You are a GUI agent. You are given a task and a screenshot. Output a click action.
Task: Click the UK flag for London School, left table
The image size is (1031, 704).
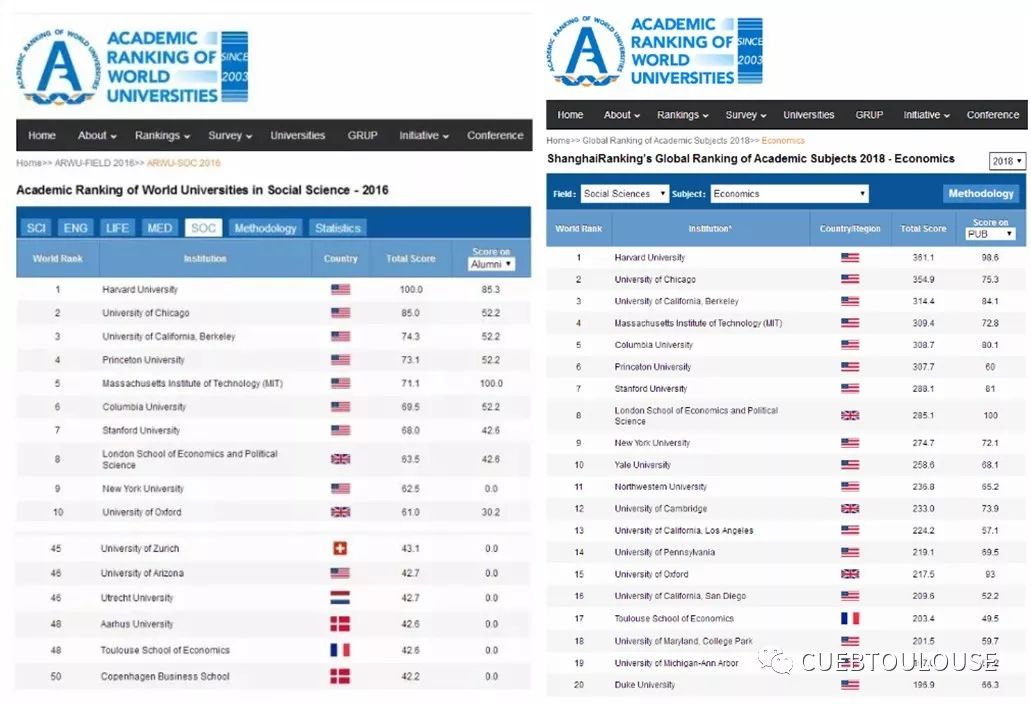pyautogui.click(x=340, y=459)
